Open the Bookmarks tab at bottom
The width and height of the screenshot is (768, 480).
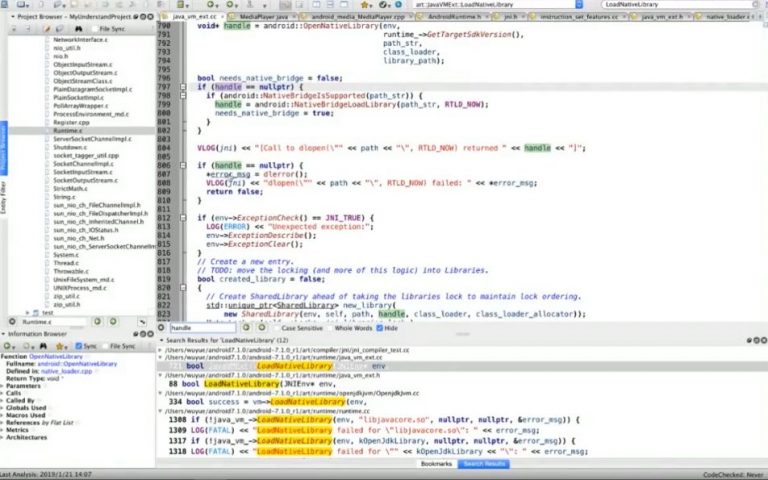(x=436, y=464)
